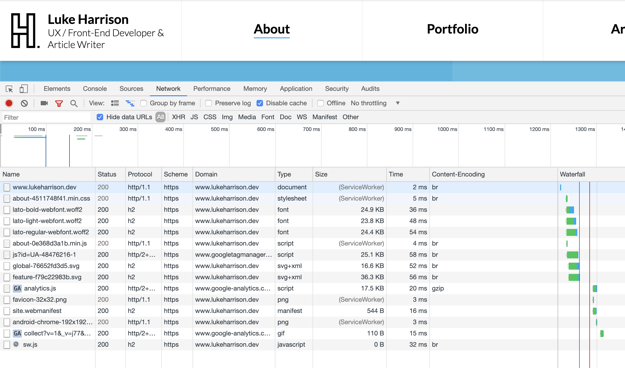Stop recording network log (red circle)
625x368 pixels.
pyautogui.click(x=9, y=103)
